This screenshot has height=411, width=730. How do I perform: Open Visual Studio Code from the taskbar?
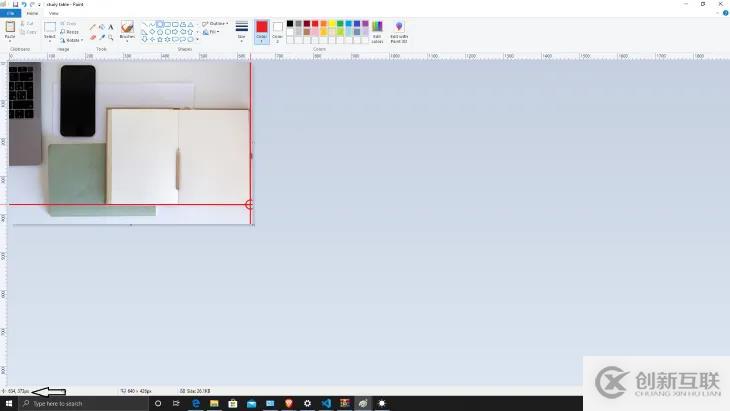tap(326, 404)
